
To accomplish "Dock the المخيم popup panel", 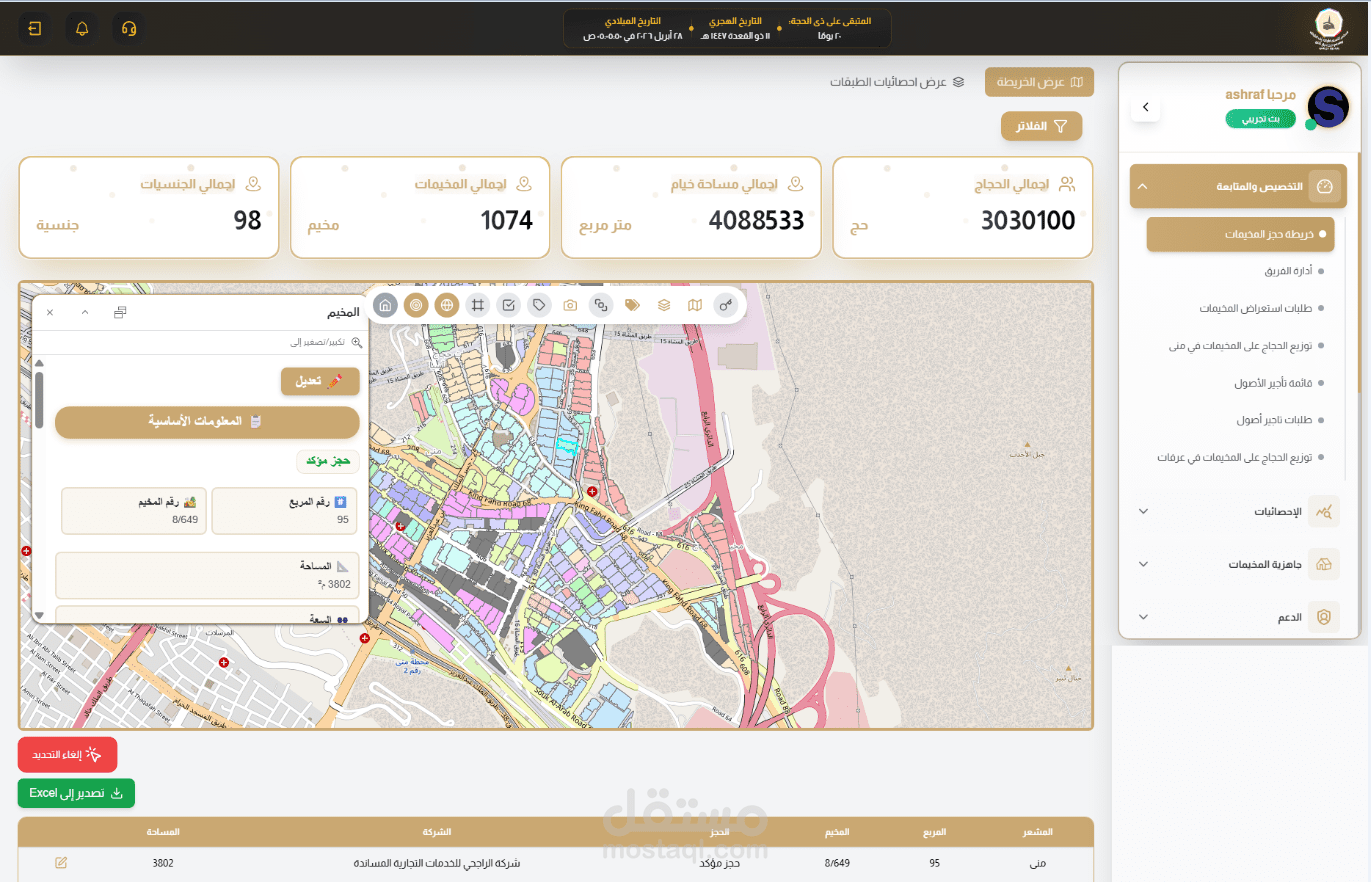I will [120, 313].
